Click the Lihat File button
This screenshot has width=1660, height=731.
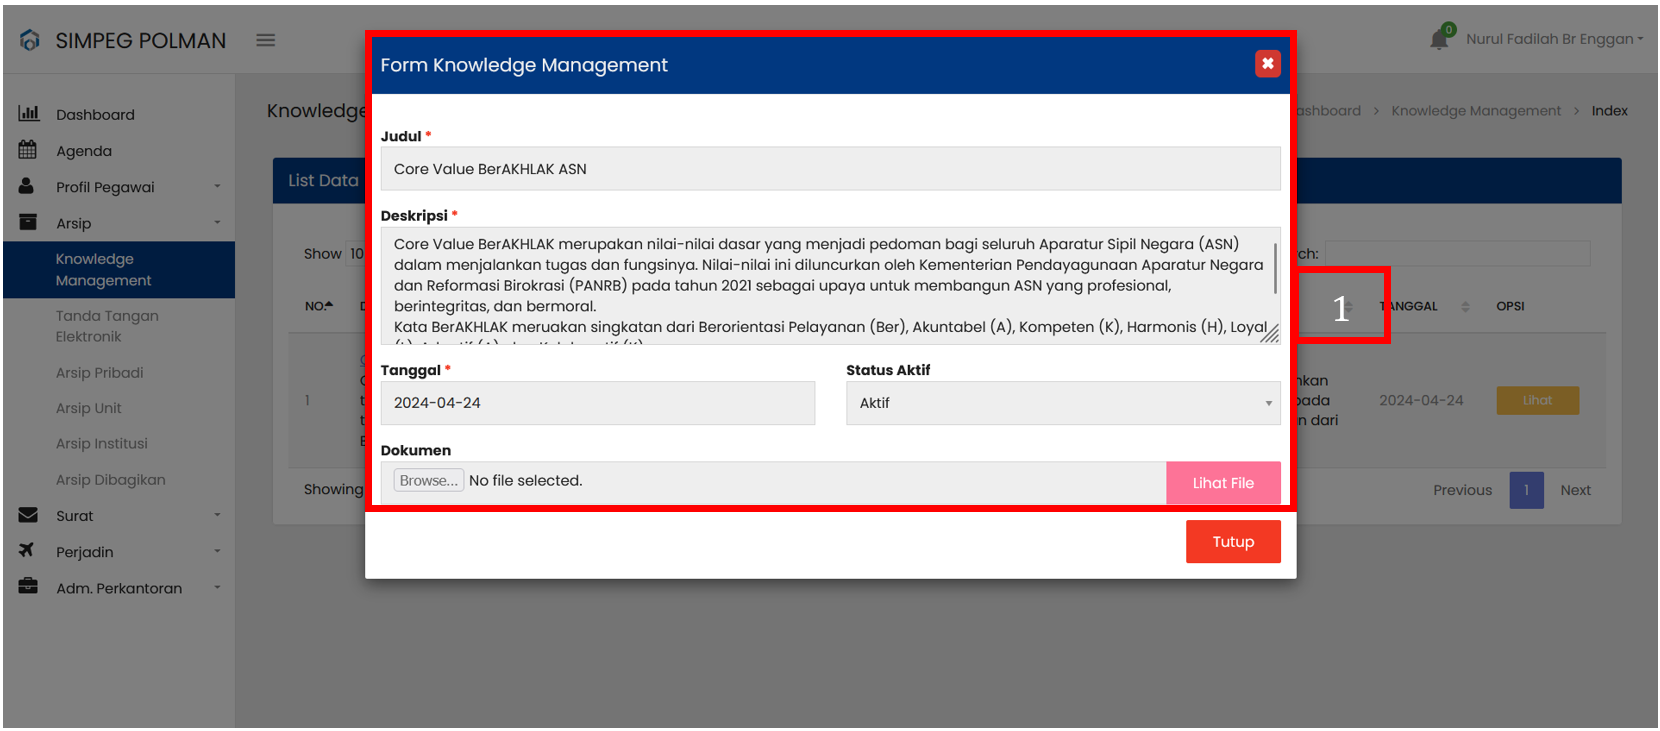tap(1222, 483)
